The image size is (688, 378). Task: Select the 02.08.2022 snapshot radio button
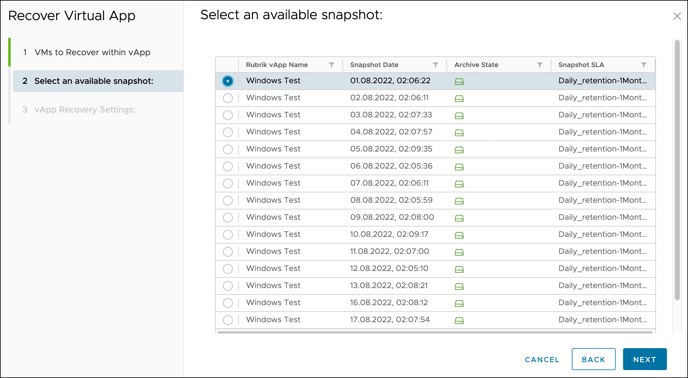(227, 98)
